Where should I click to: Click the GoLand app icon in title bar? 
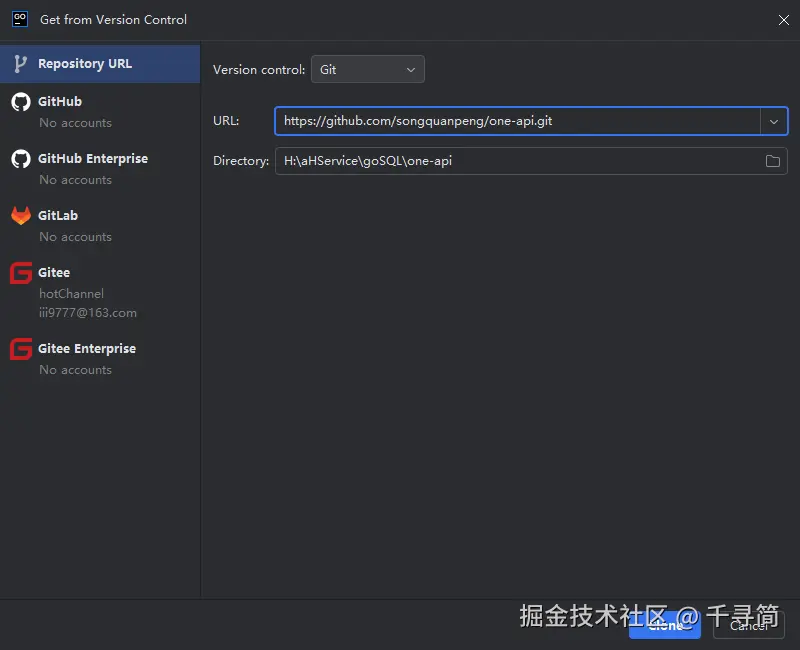point(20,19)
